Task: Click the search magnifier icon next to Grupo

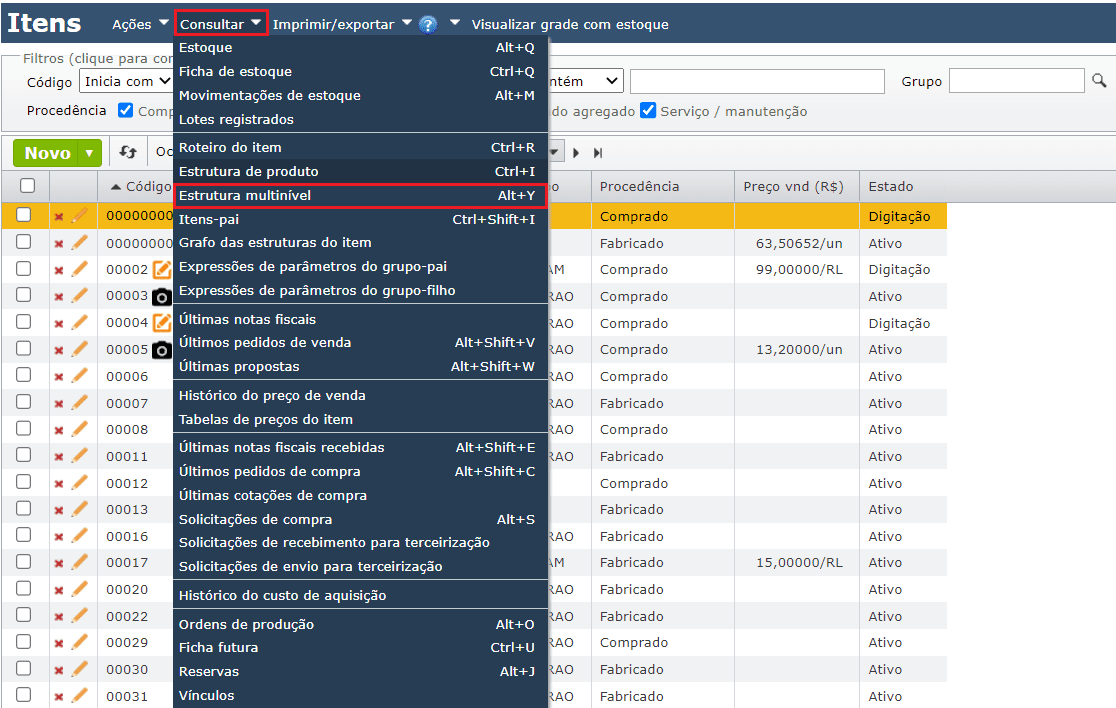Action: pos(1098,81)
